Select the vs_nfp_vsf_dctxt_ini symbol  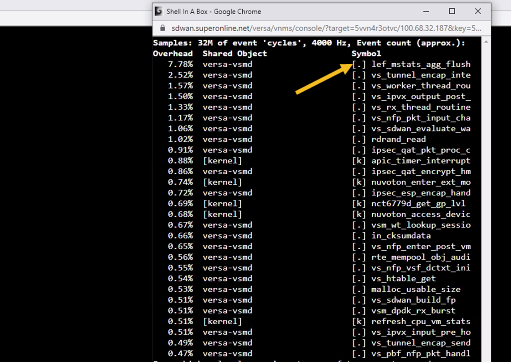(421, 268)
